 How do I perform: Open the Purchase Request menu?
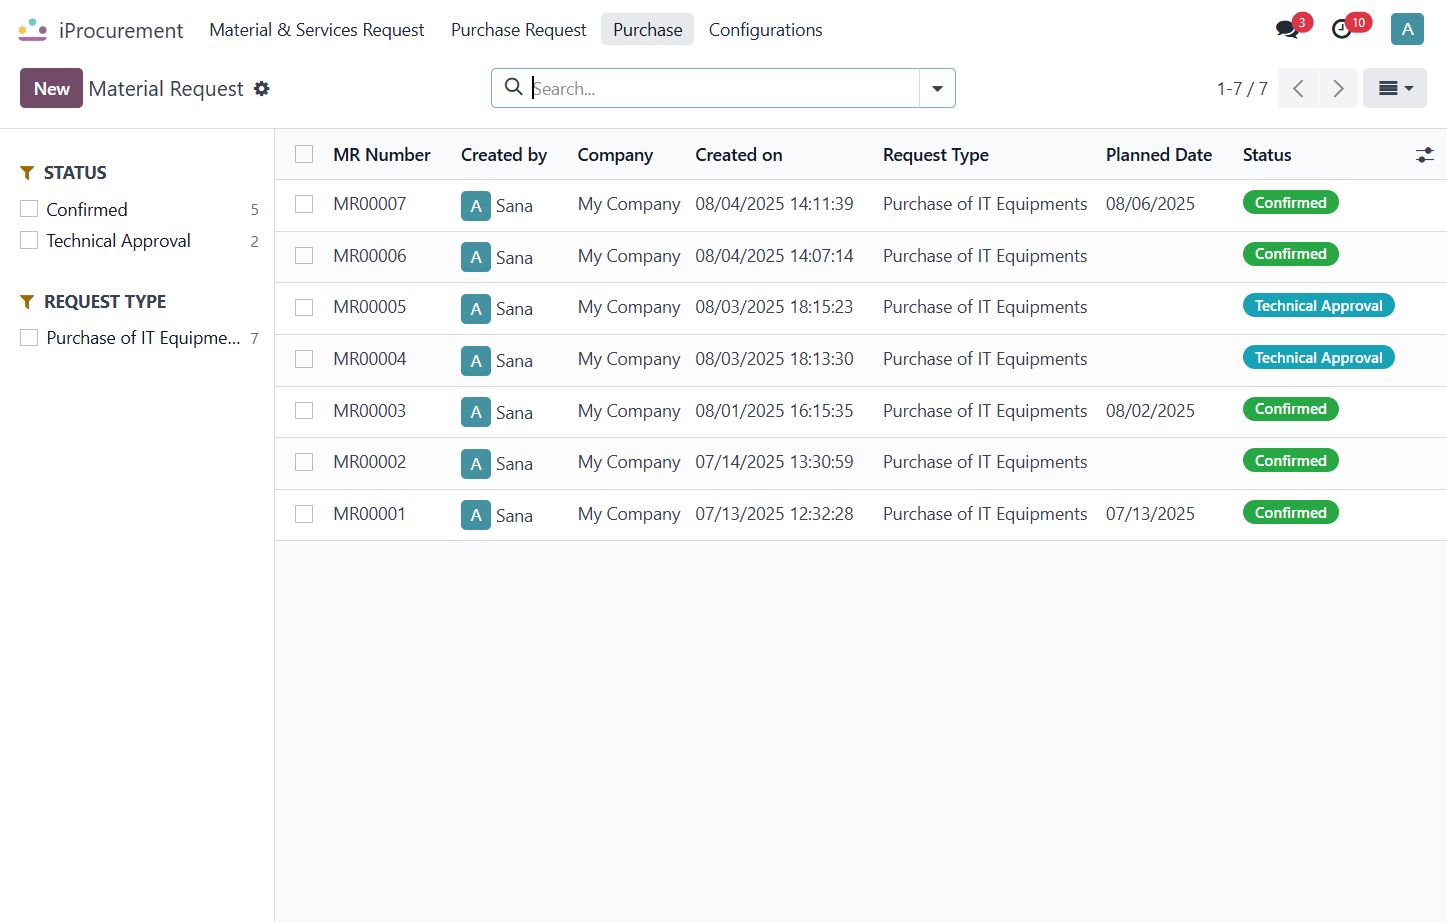coord(518,30)
